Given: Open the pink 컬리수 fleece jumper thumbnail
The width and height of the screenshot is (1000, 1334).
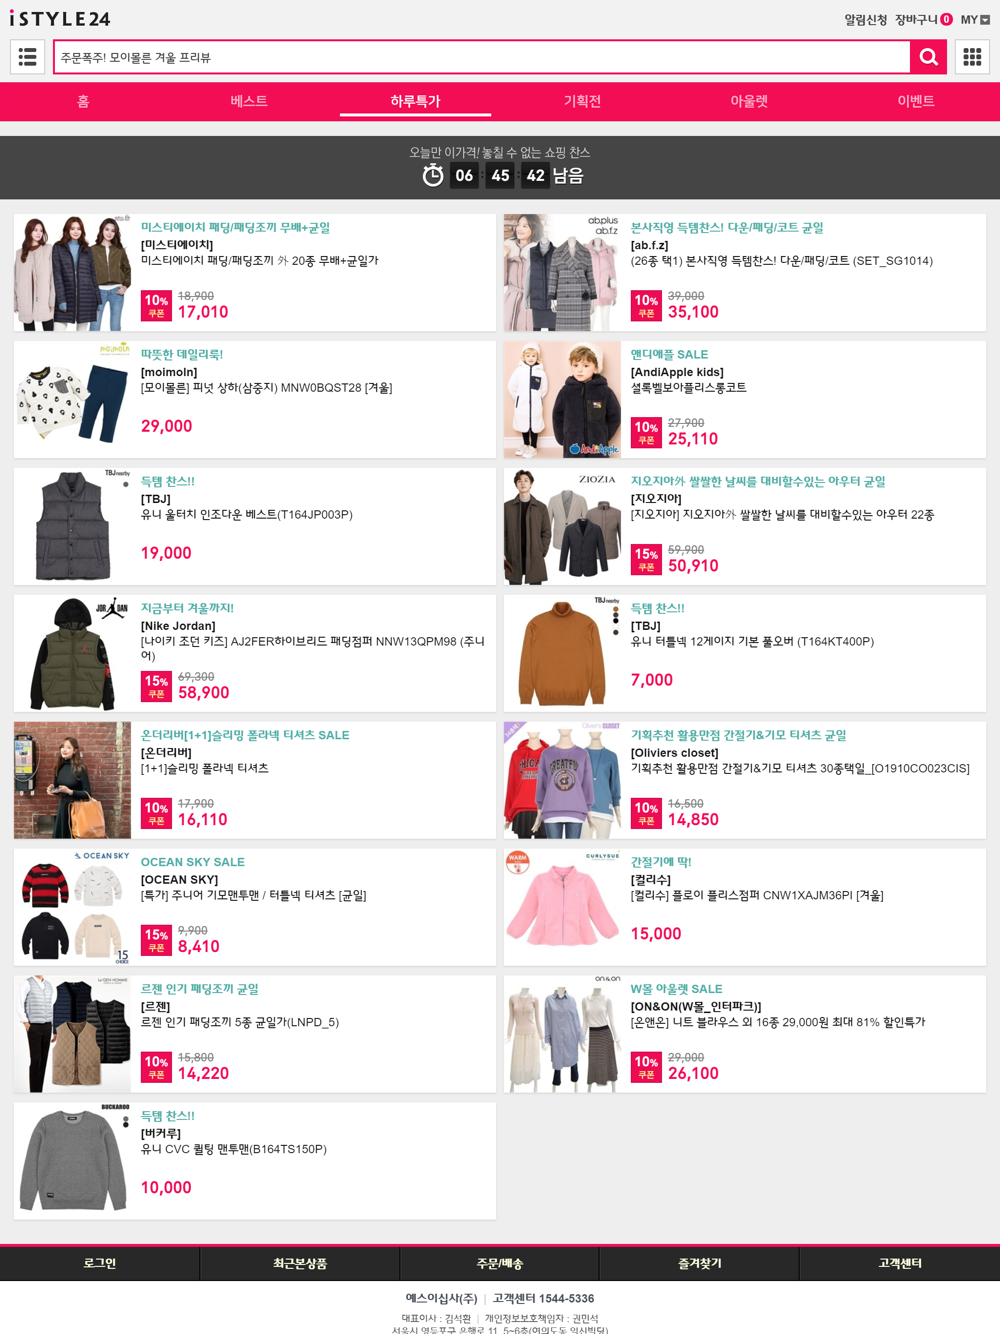Looking at the screenshot, I should pos(562,907).
